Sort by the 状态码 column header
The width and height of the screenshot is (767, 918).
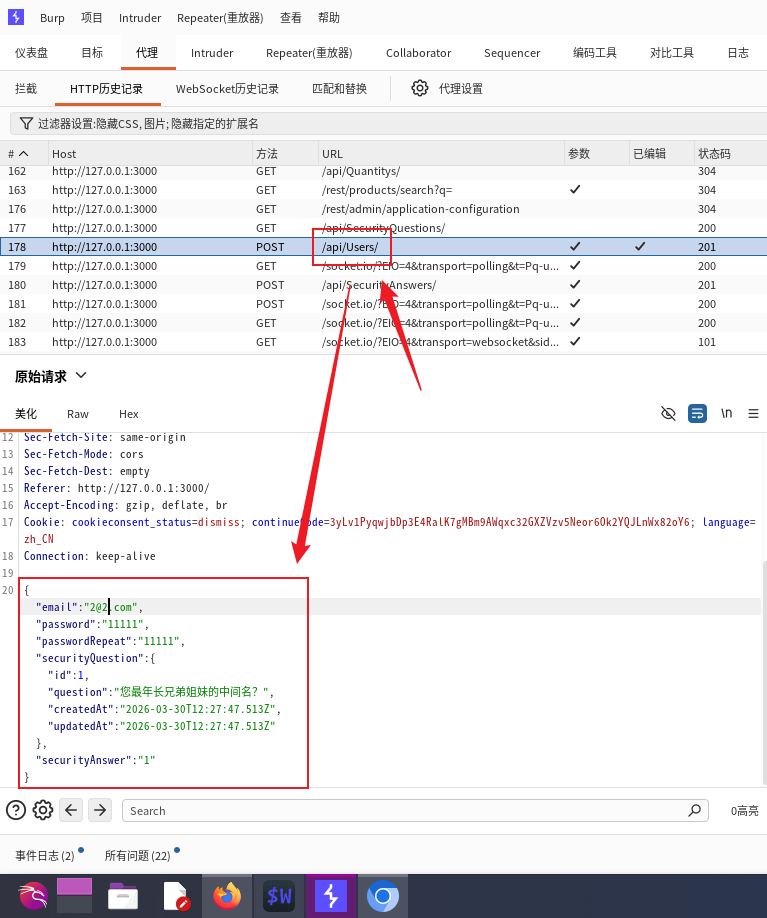coord(731,153)
